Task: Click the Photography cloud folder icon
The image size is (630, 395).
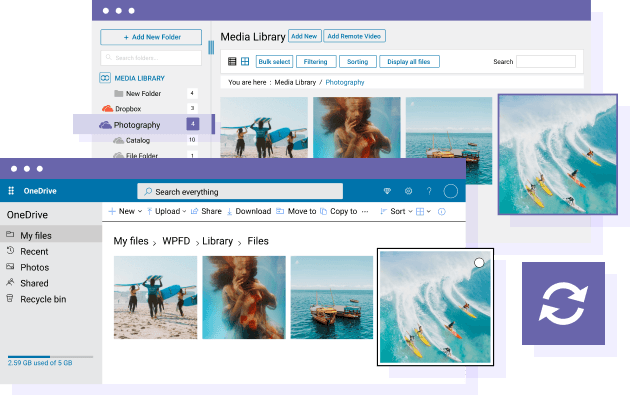Action: [x=105, y=125]
